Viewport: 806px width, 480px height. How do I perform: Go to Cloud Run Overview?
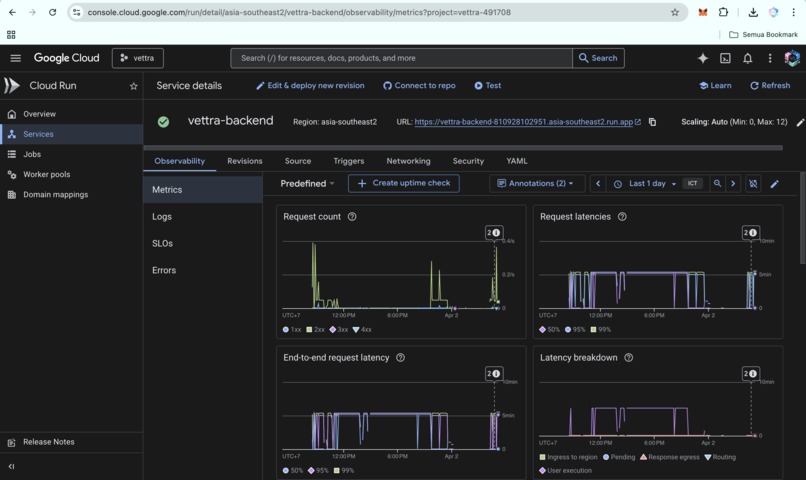click(71, 114)
